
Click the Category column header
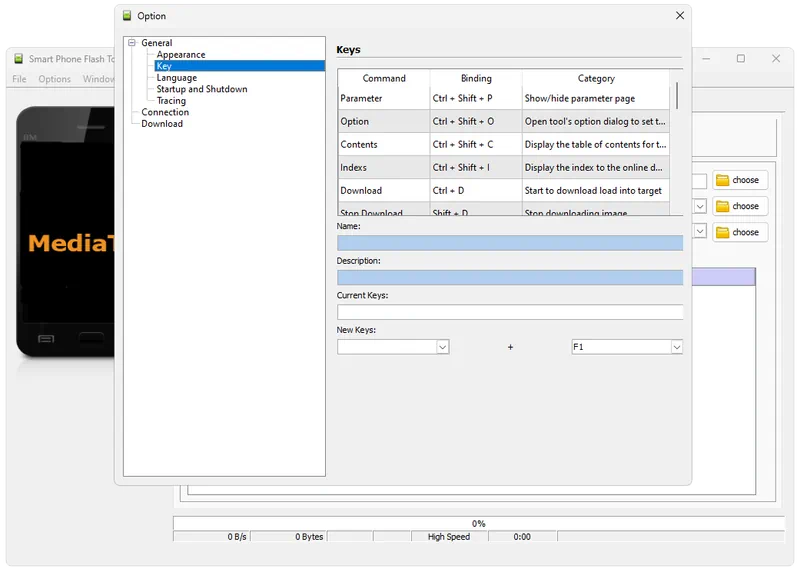coord(596,78)
